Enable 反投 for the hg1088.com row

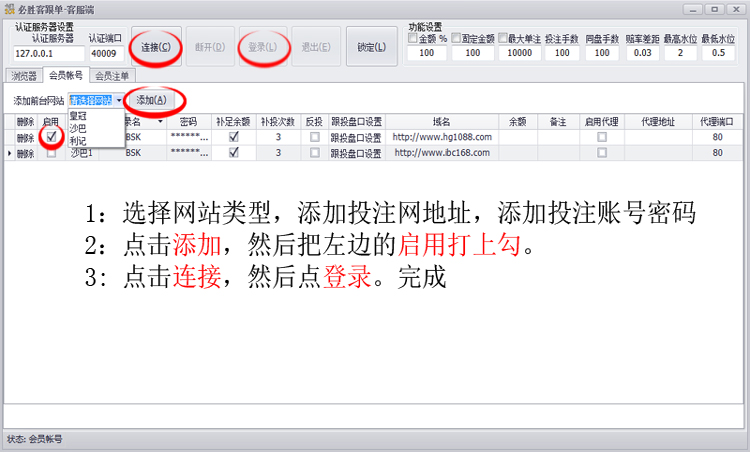click(x=314, y=137)
